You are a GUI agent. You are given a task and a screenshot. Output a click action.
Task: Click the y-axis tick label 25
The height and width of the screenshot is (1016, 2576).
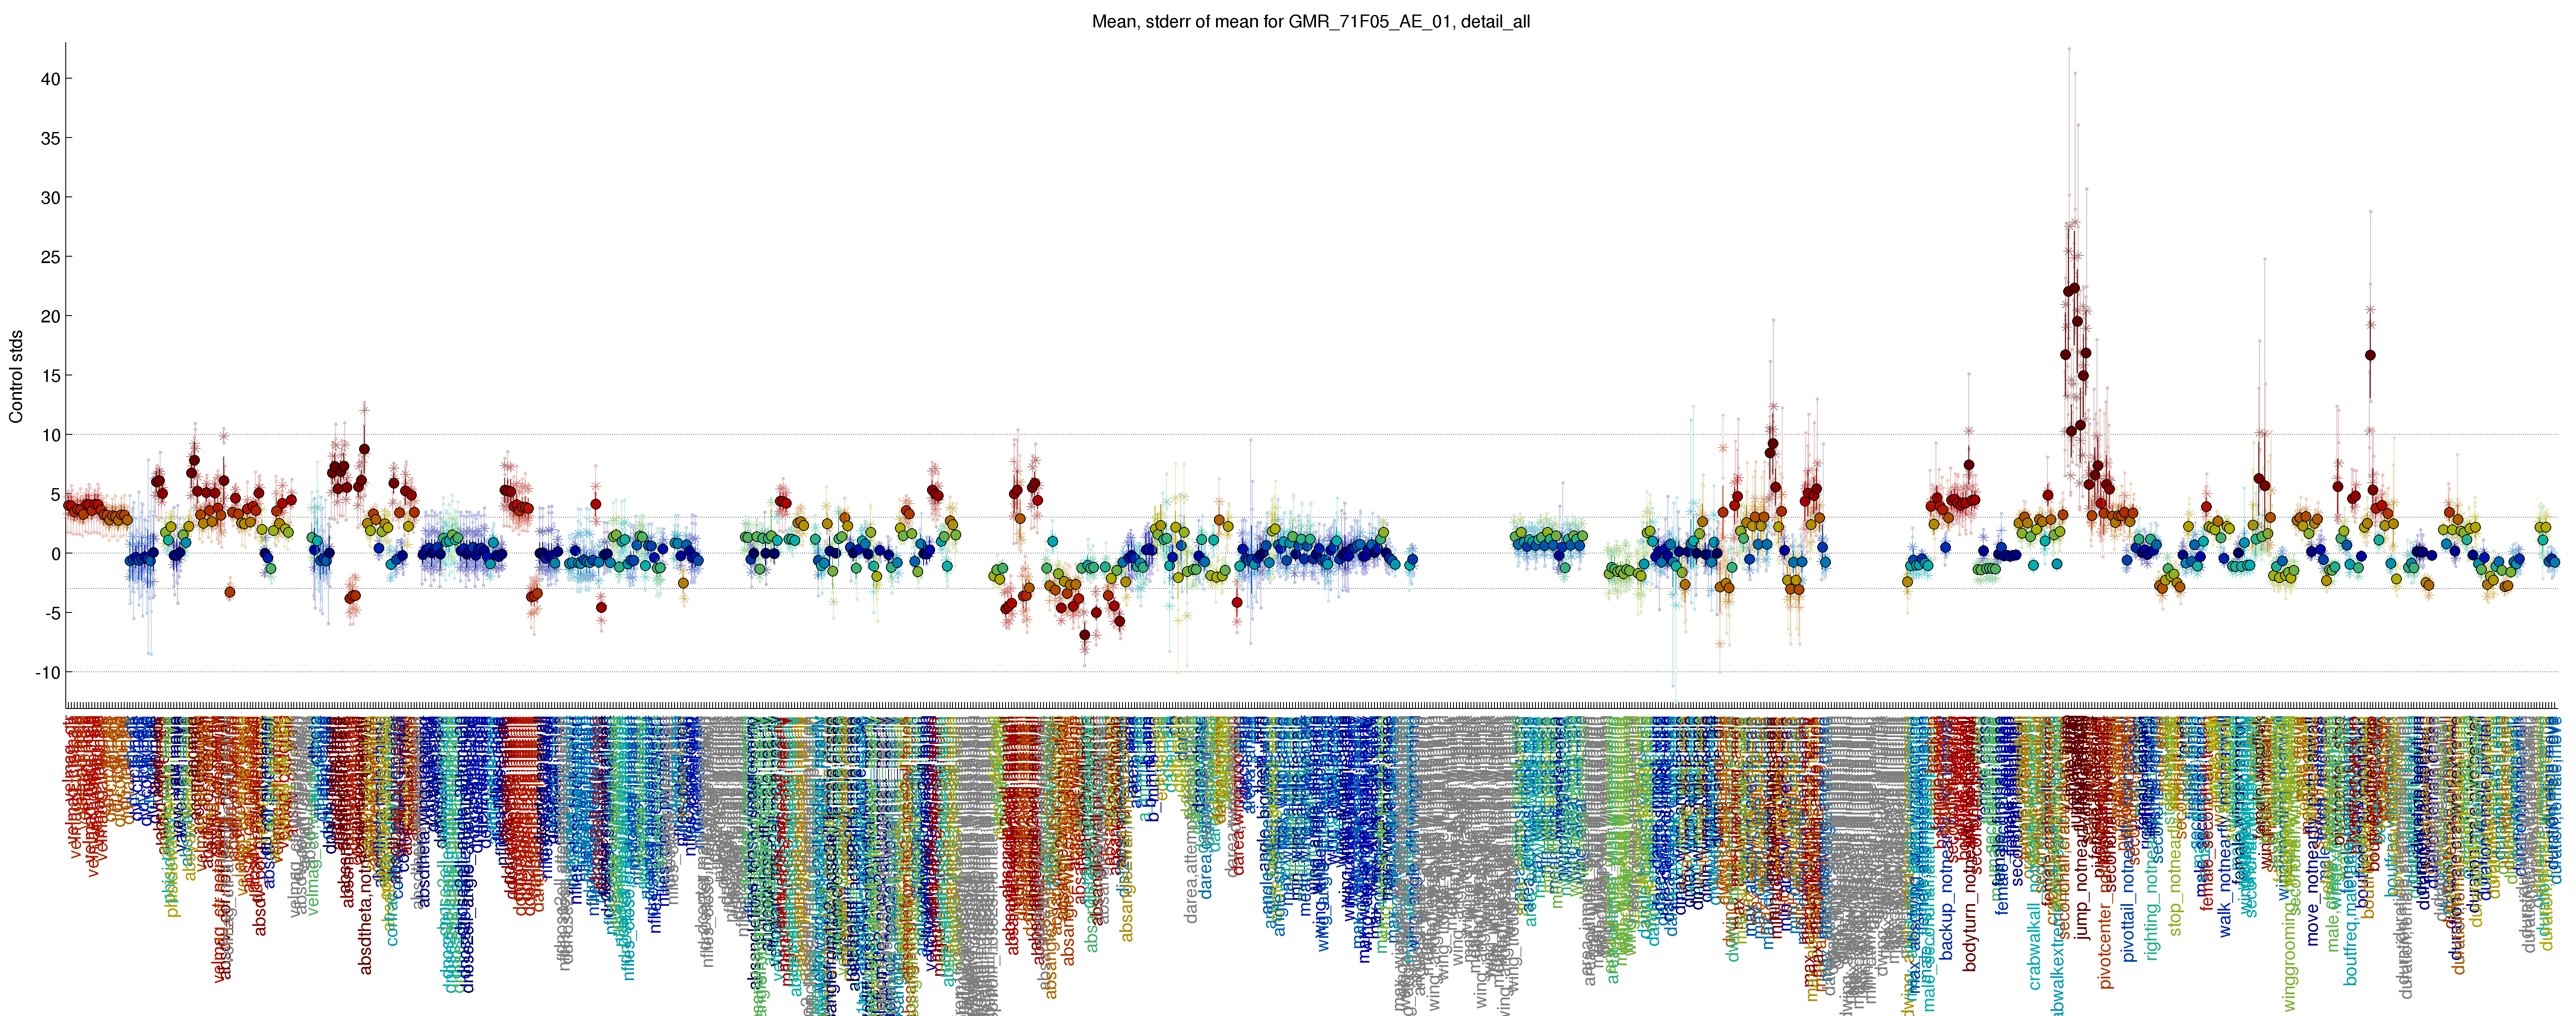click(x=49, y=257)
